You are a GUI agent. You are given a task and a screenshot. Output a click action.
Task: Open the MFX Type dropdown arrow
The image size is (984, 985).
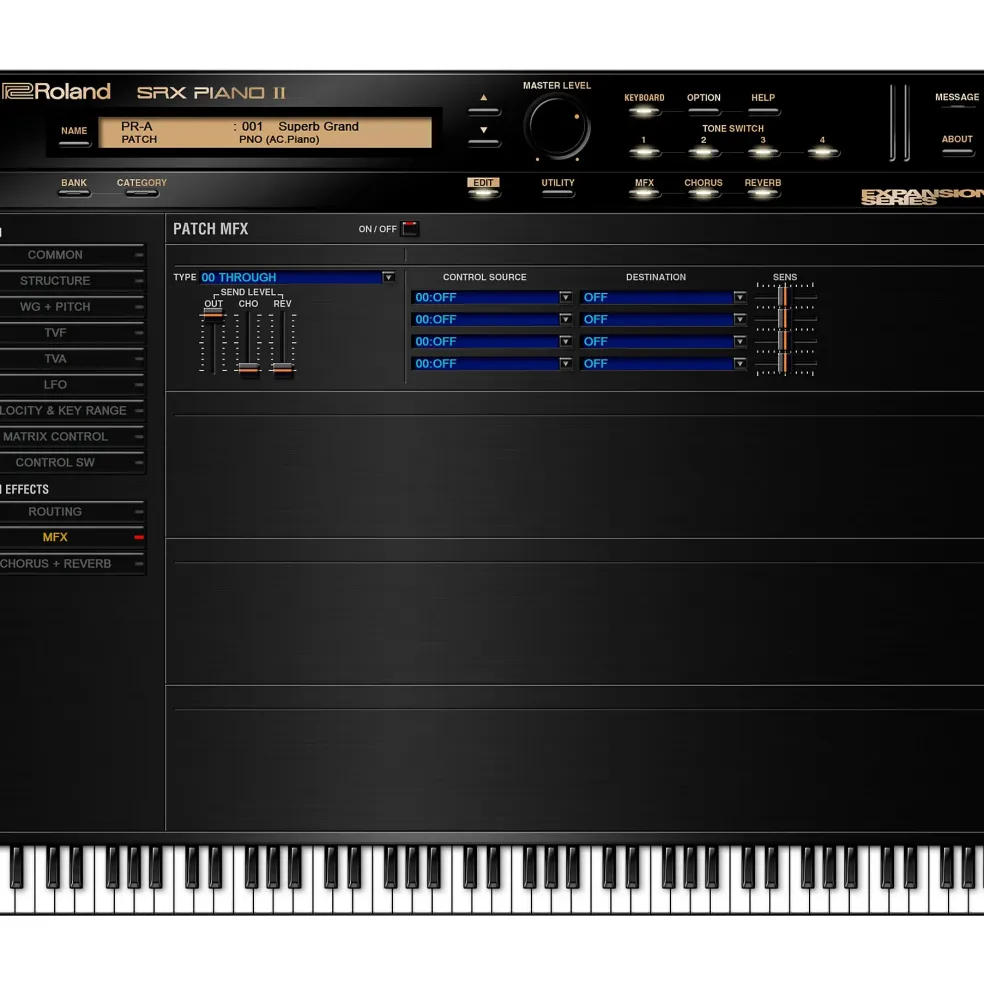tap(388, 277)
